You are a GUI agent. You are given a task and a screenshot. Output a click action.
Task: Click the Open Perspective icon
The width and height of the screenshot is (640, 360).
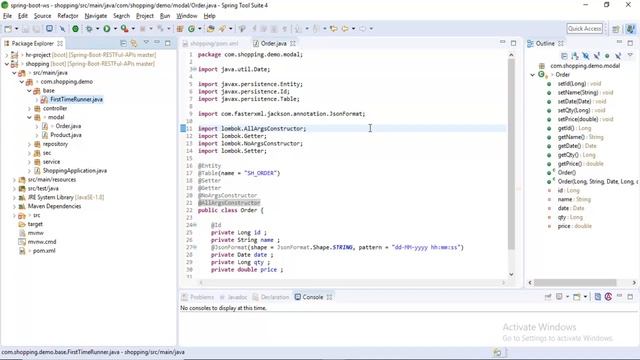[616, 29]
